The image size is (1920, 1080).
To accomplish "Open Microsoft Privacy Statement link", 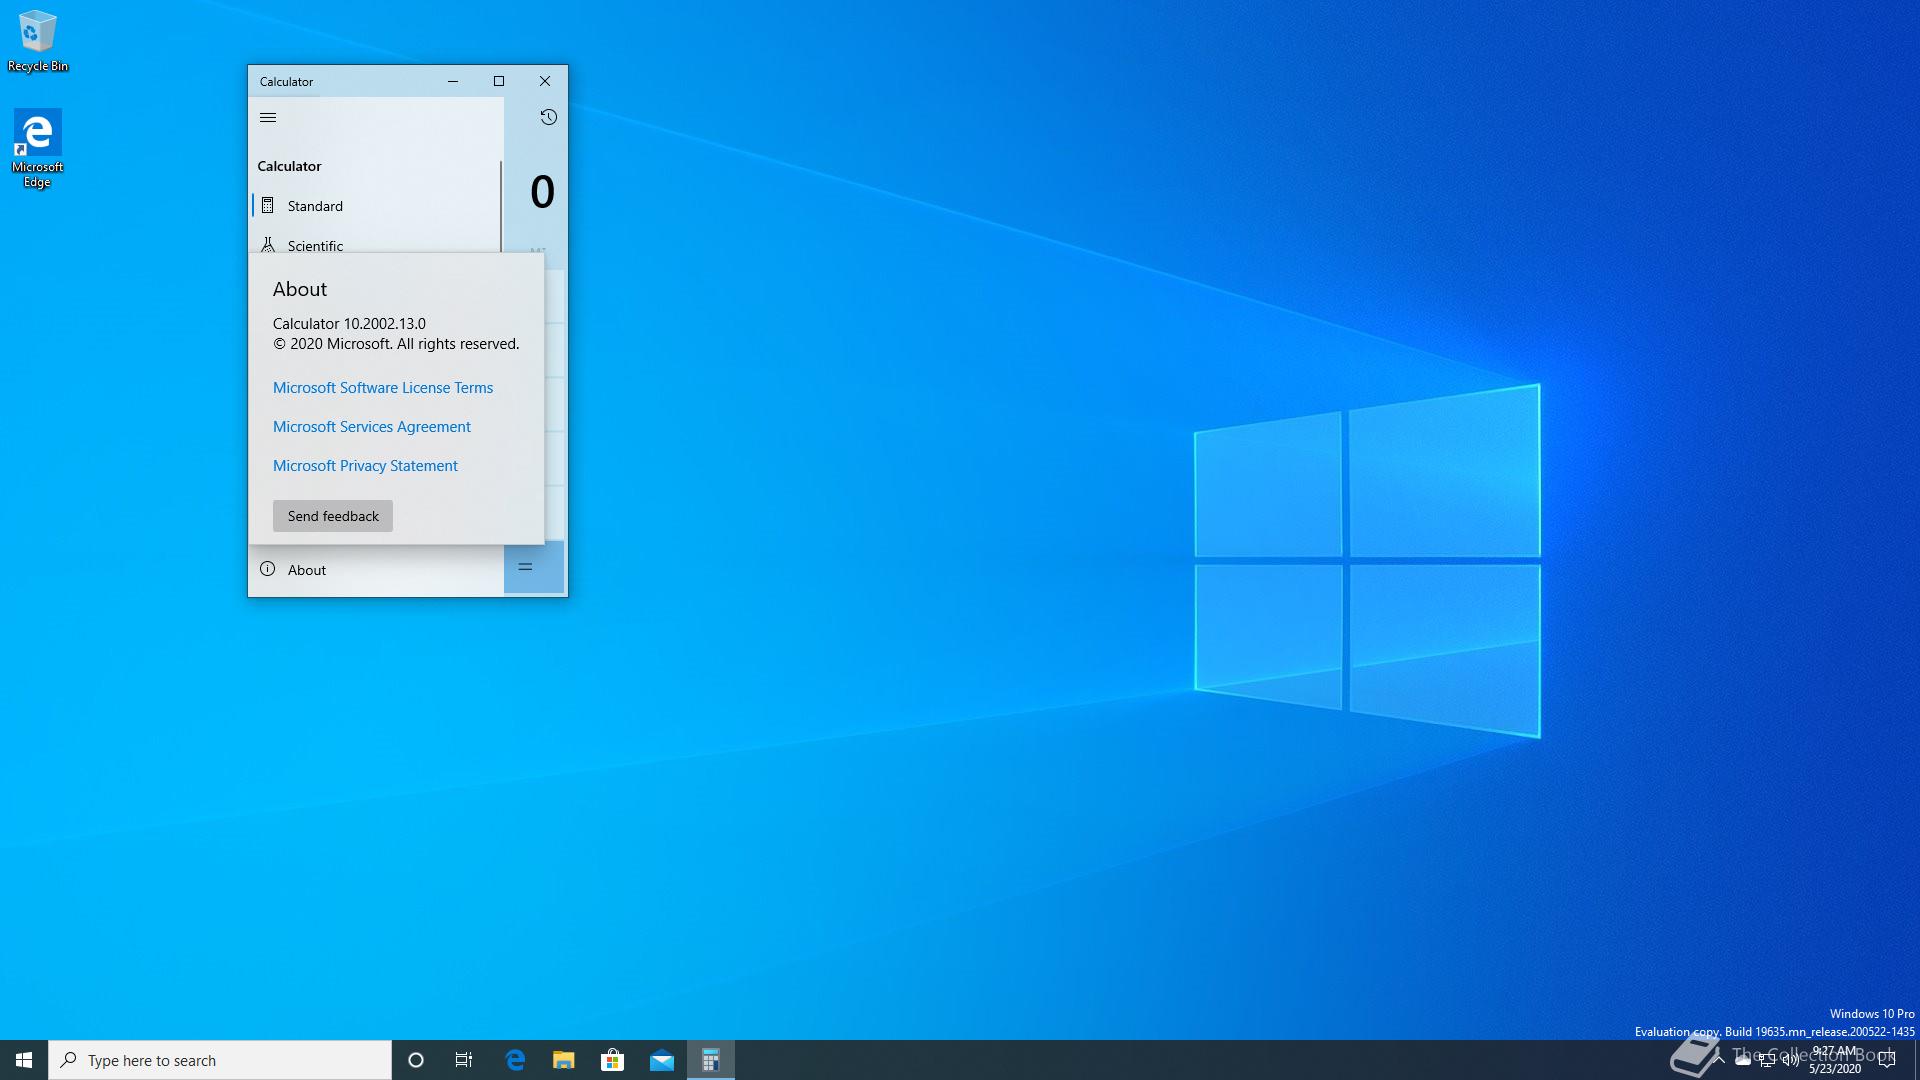I will point(365,466).
